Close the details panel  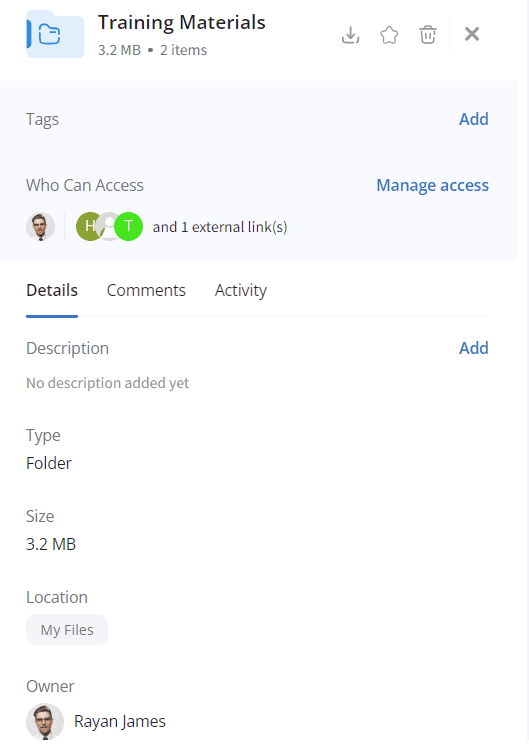click(x=472, y=34)
